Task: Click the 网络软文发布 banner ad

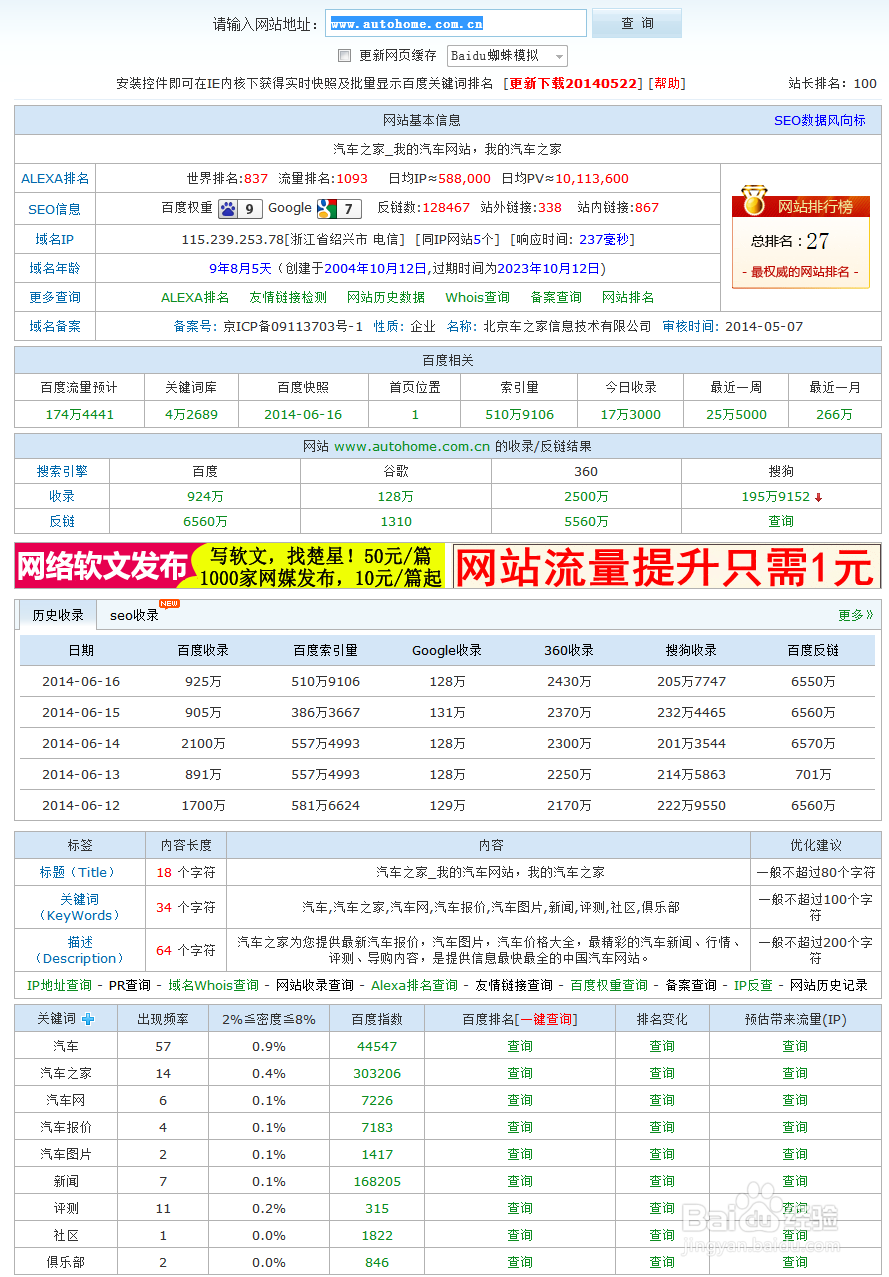Action: pos(230,567)
